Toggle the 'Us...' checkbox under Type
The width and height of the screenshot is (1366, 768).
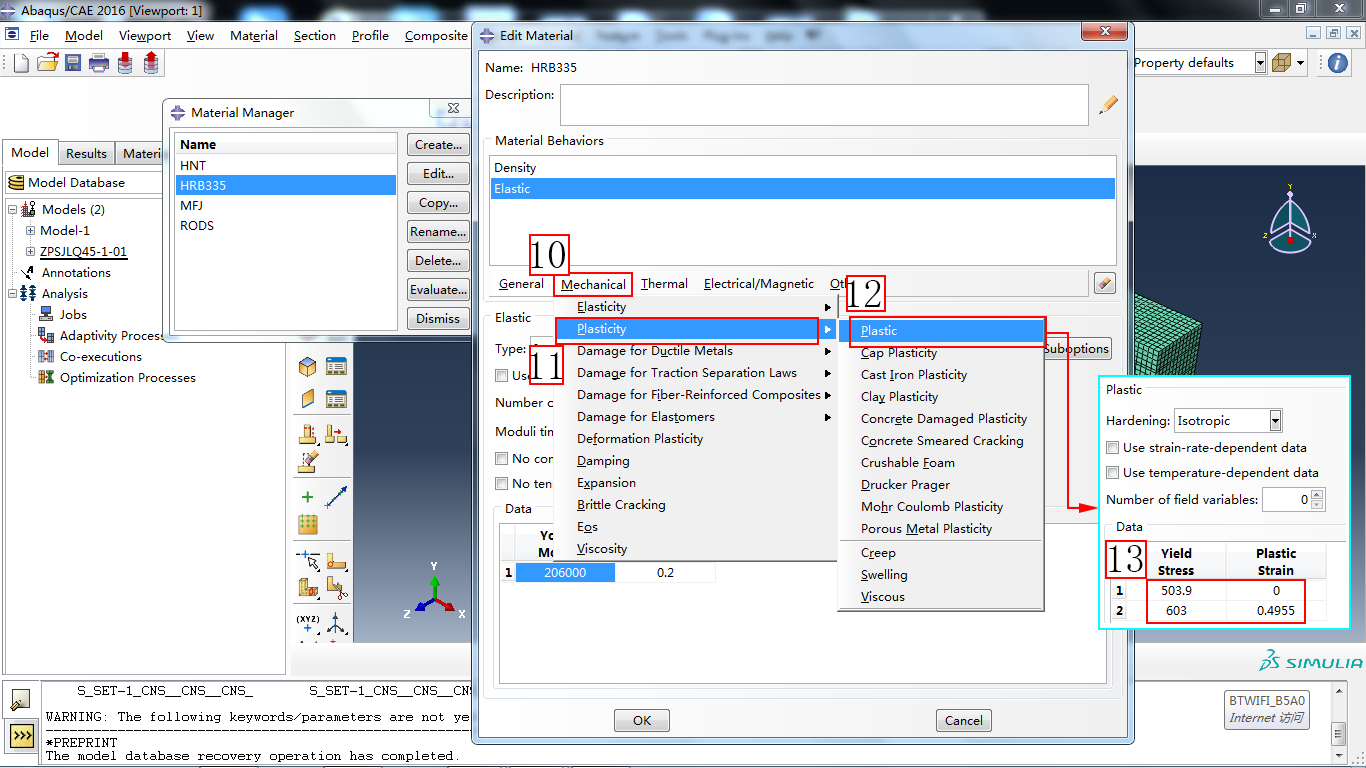click(502, 376)
